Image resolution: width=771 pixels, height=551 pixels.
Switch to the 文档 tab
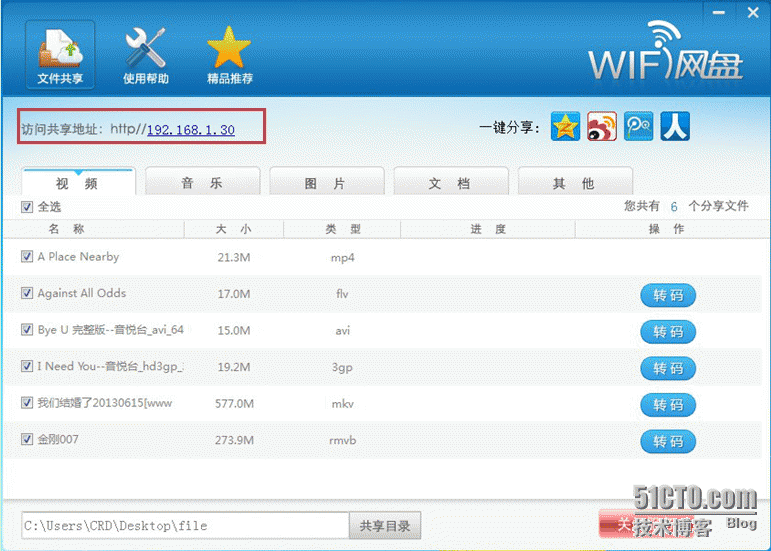point(450,182)
